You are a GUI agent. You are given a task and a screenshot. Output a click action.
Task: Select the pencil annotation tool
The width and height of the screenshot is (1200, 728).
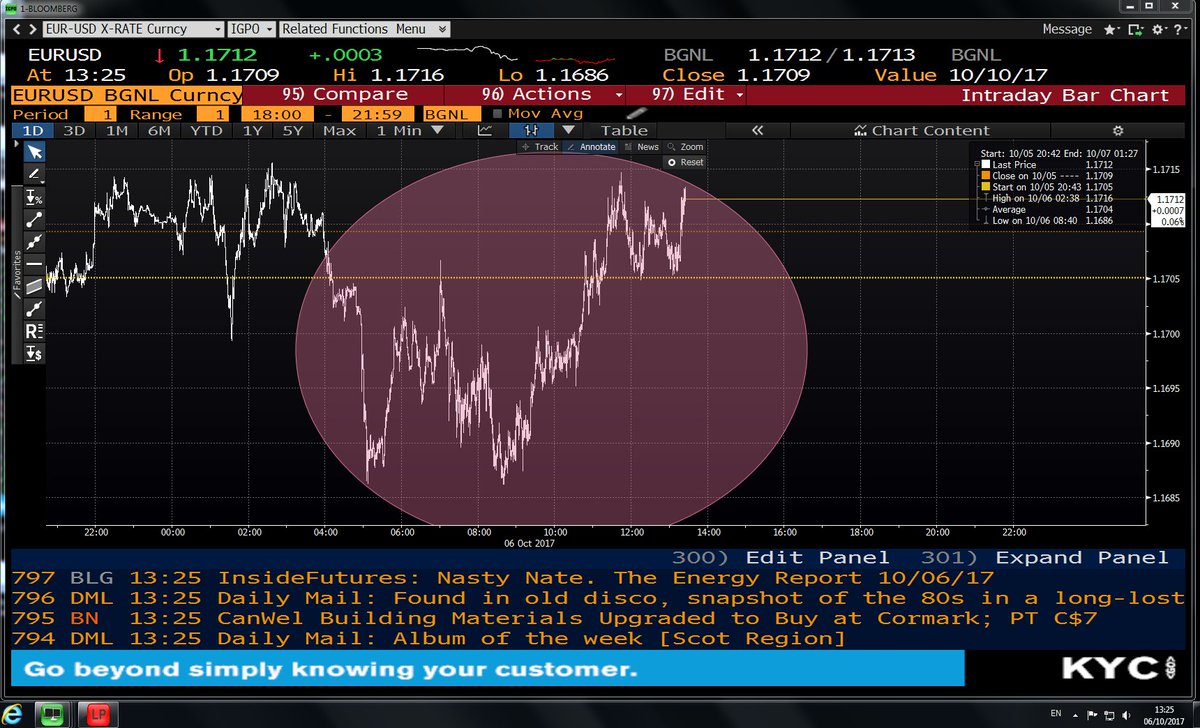(34, 174)
